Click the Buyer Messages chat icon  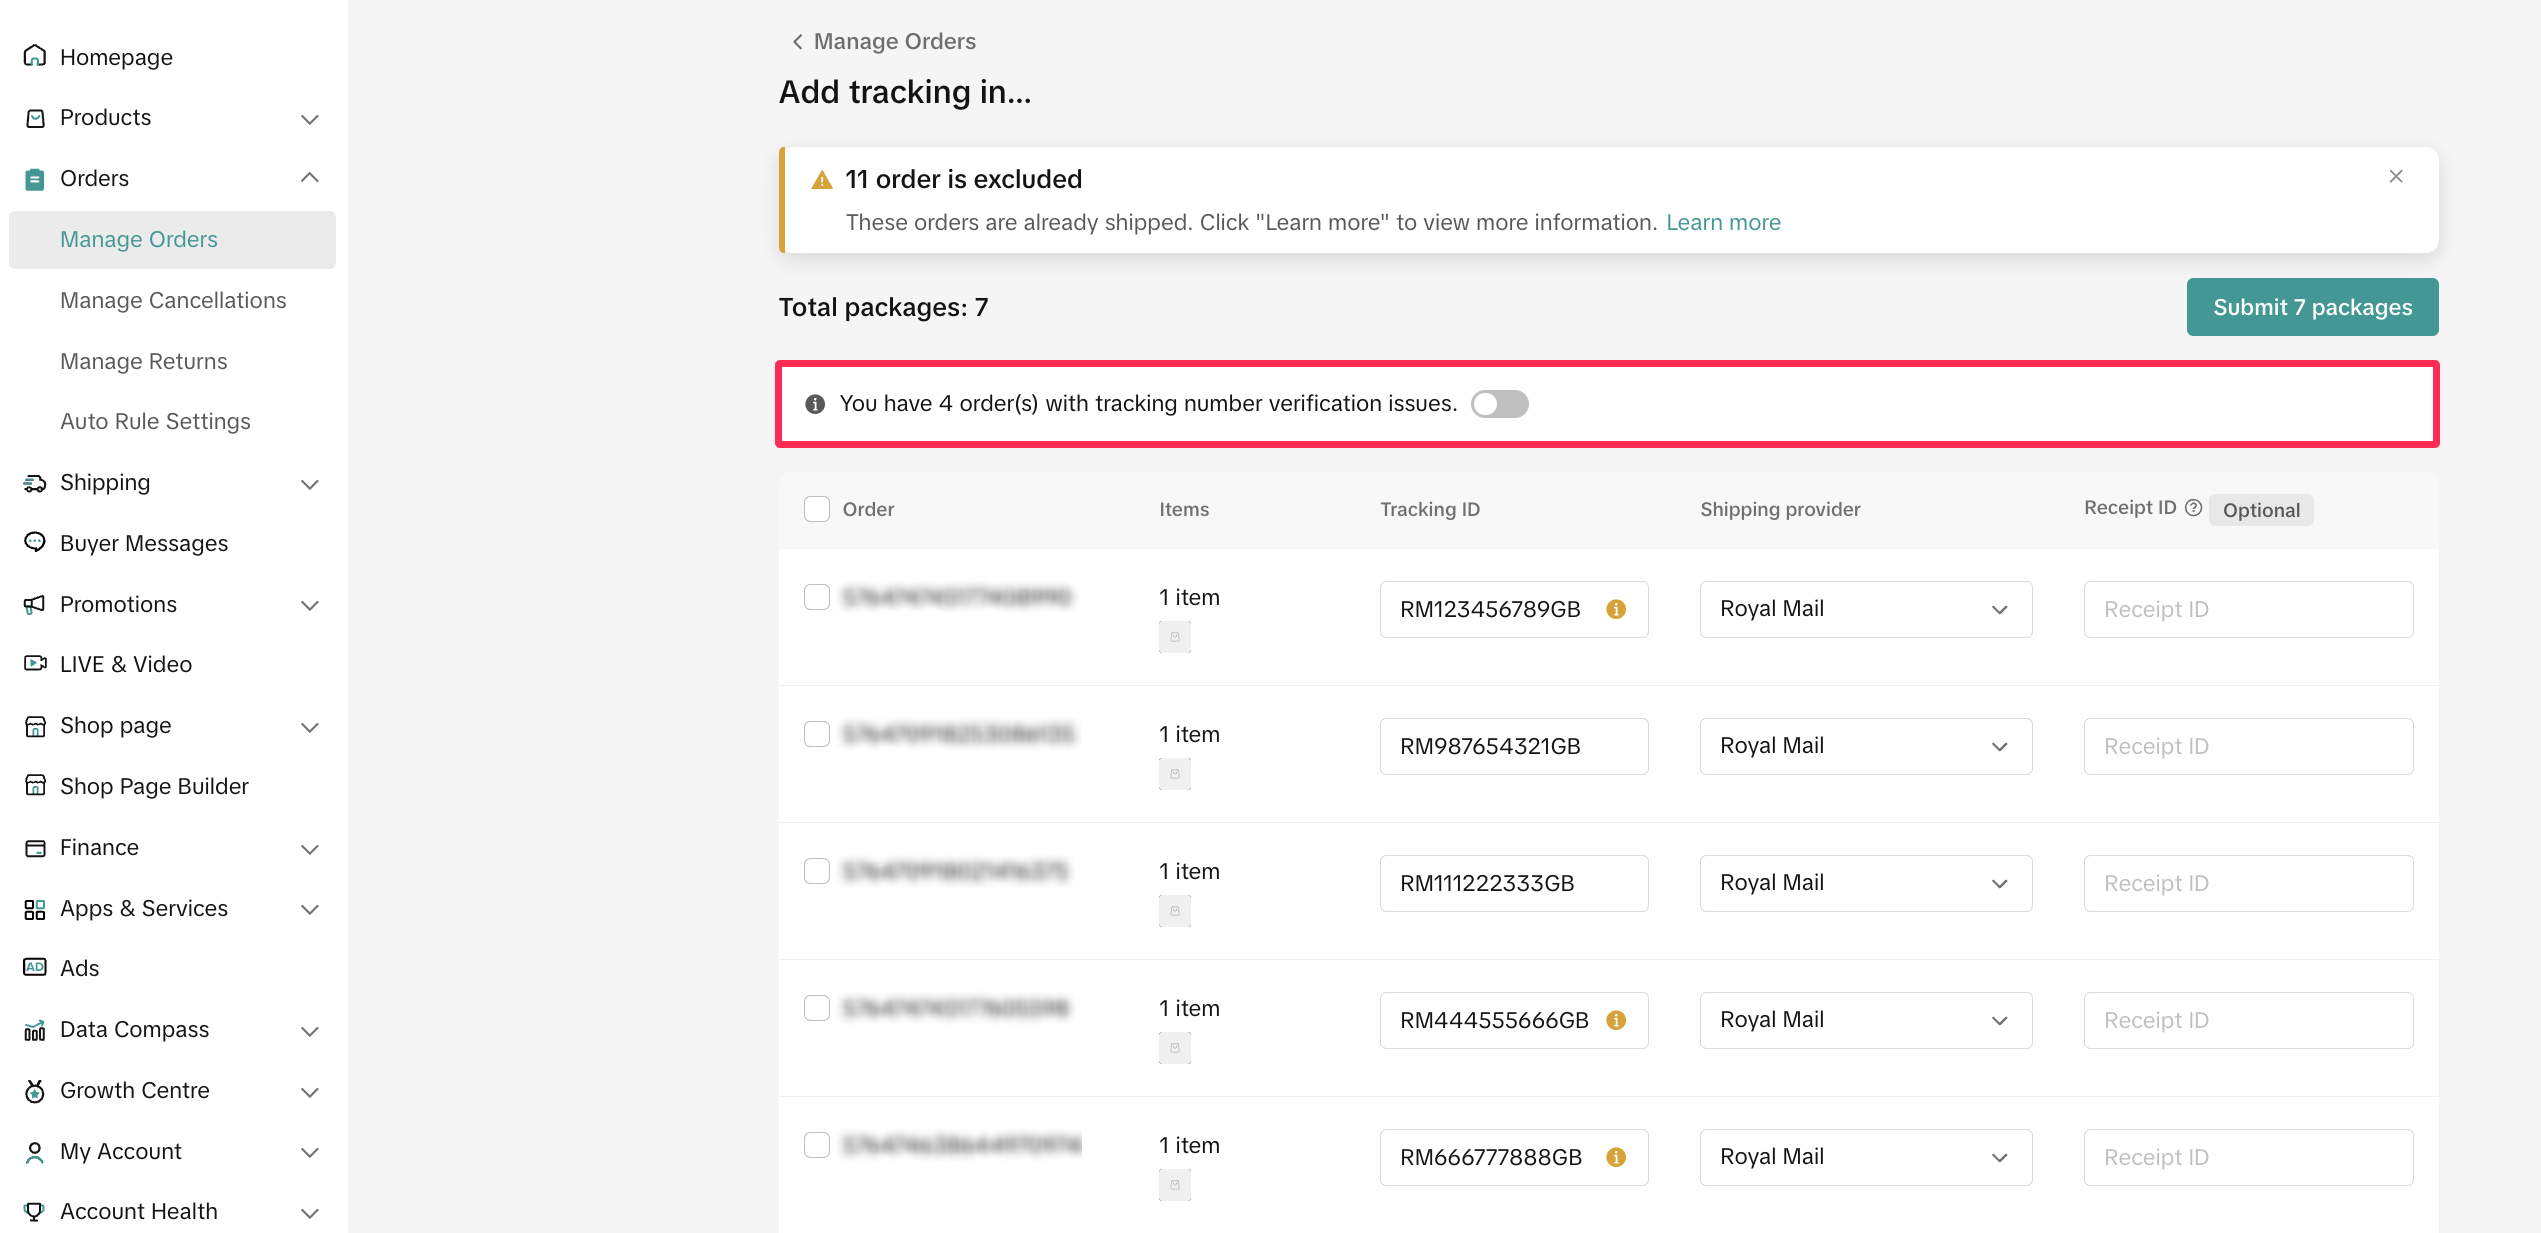point(35,542)
